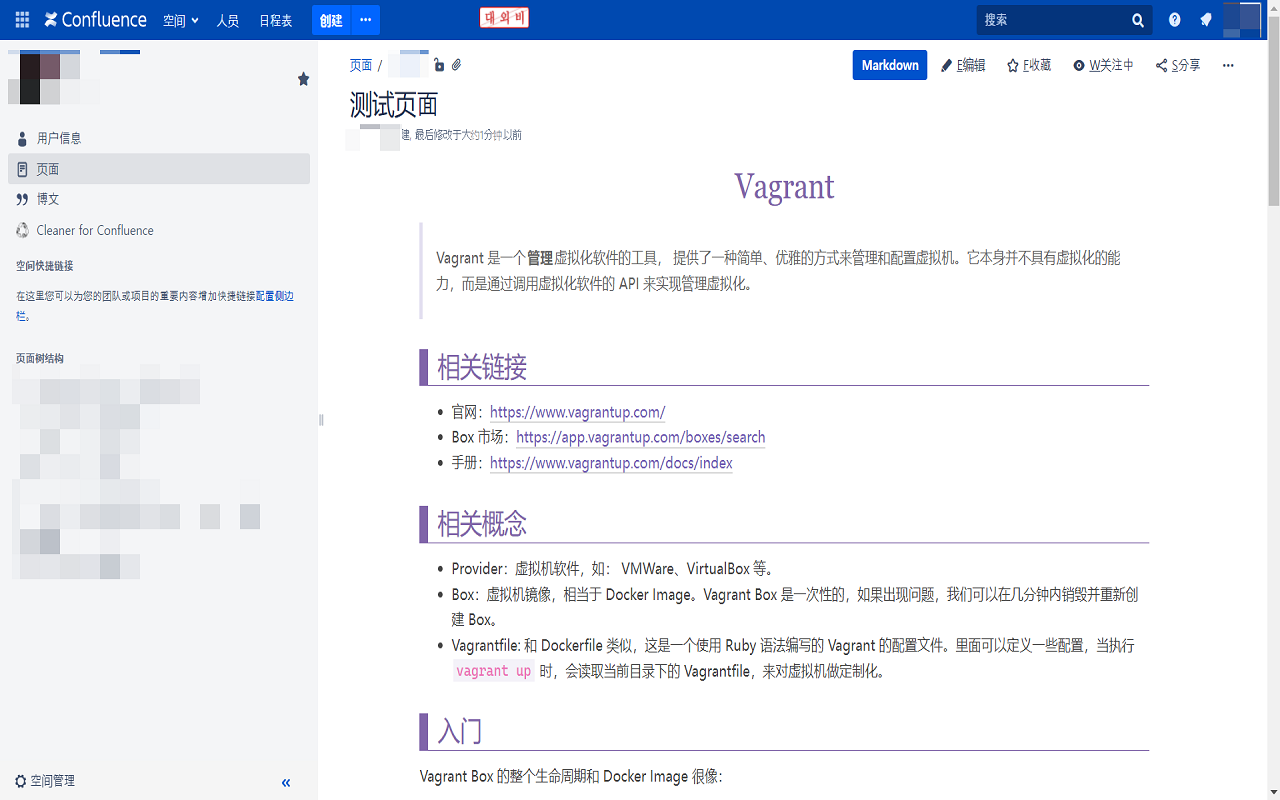Open create-from-template ellipsis button
The width and height of the screenshot is (1280, 800).
[x=365, y=20]
